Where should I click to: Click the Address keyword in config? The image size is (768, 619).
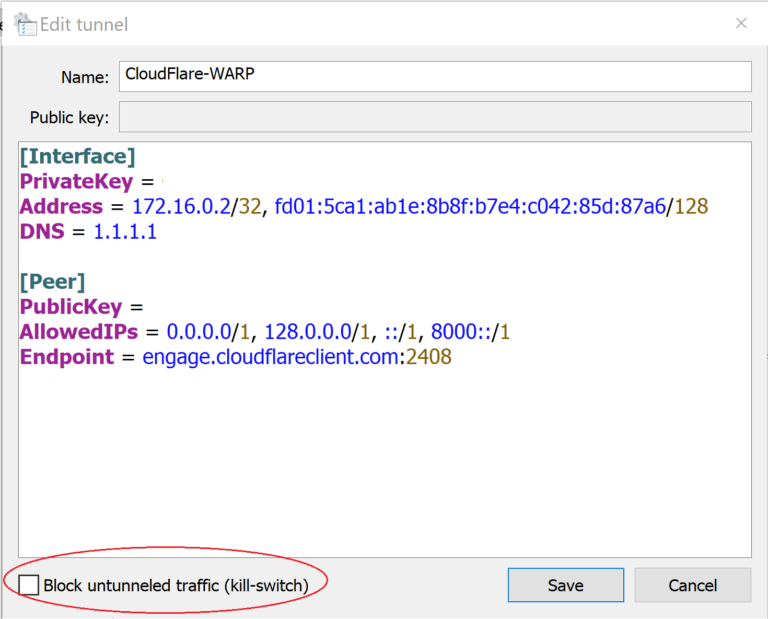[x=61, y=207]
